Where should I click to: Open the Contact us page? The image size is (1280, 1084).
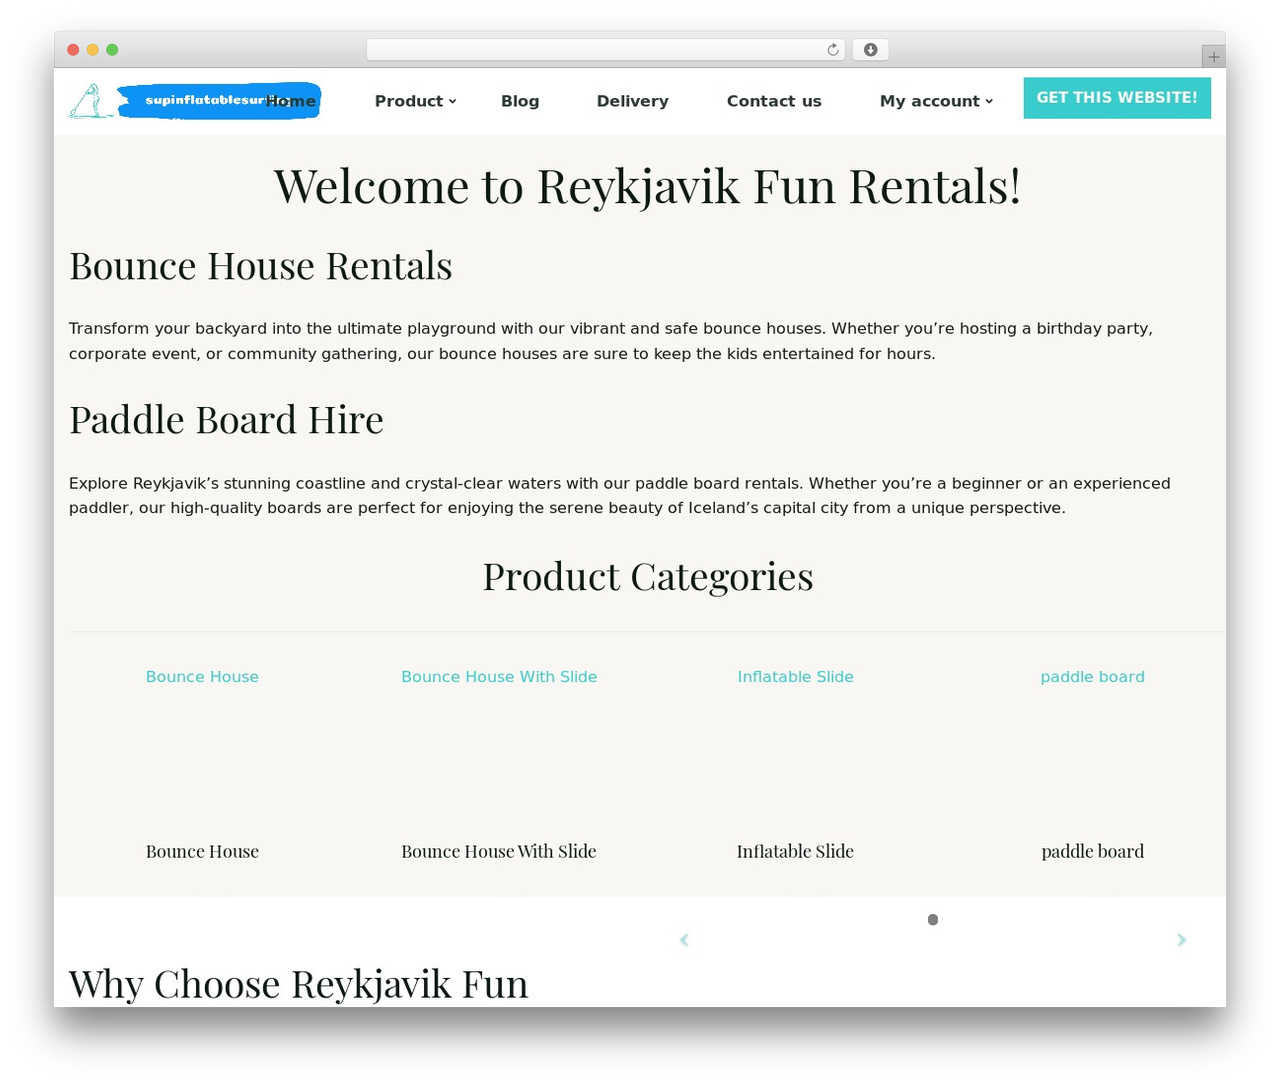coord(774,101)
